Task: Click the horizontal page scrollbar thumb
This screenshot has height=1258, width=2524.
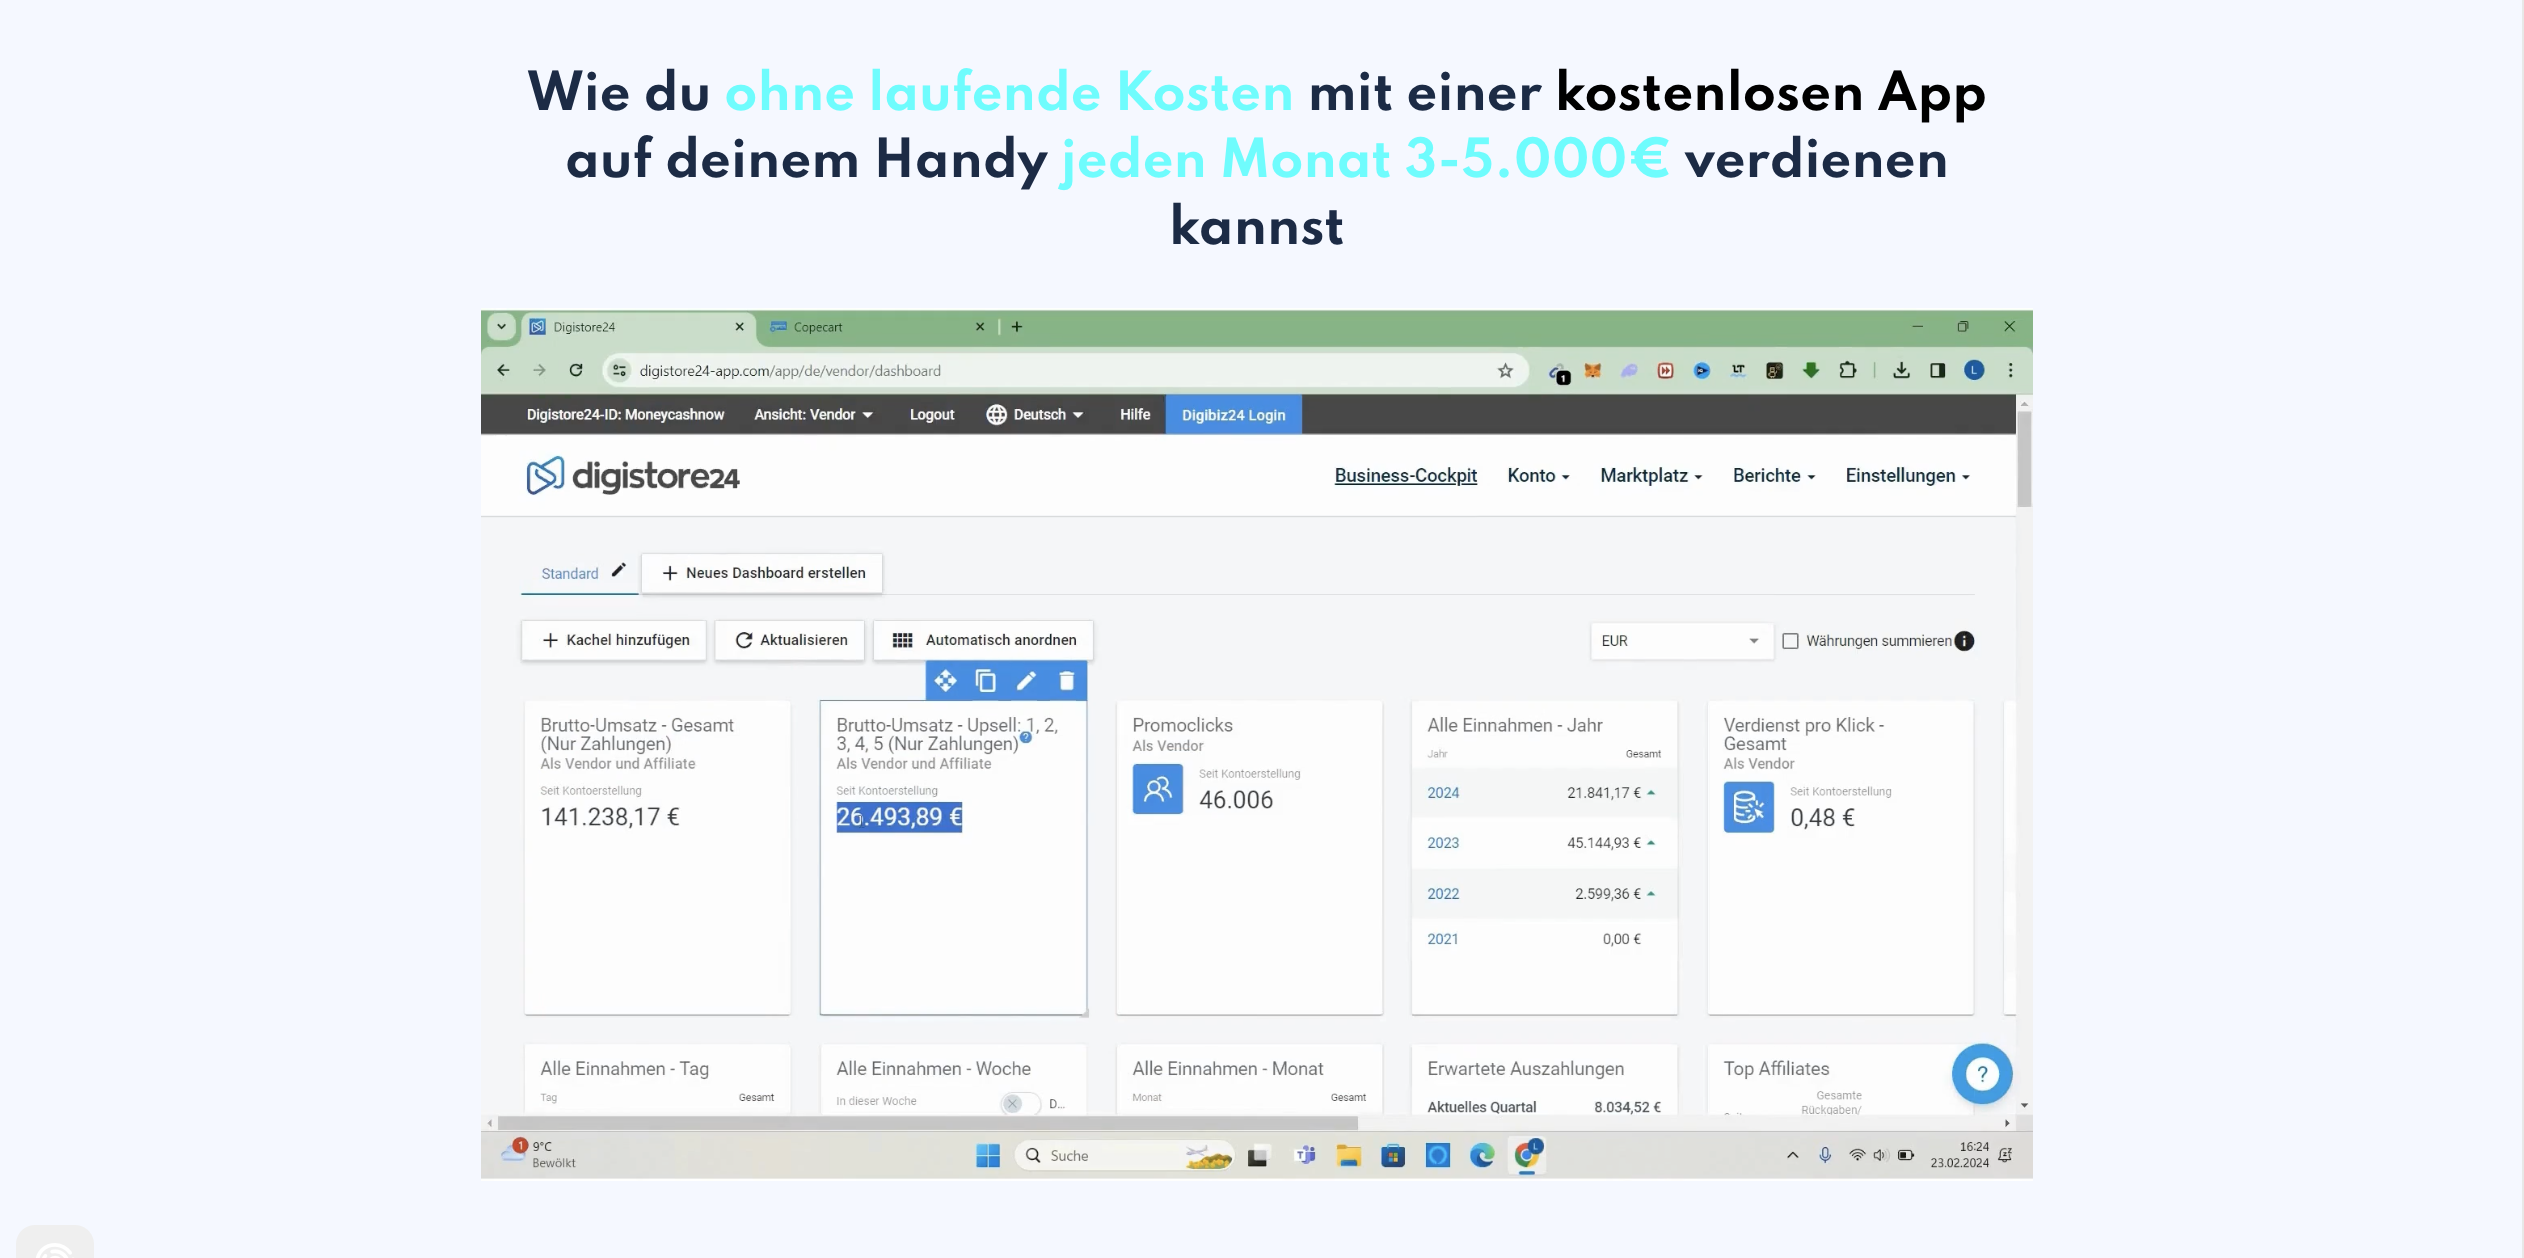Action: click(927, 1123)
